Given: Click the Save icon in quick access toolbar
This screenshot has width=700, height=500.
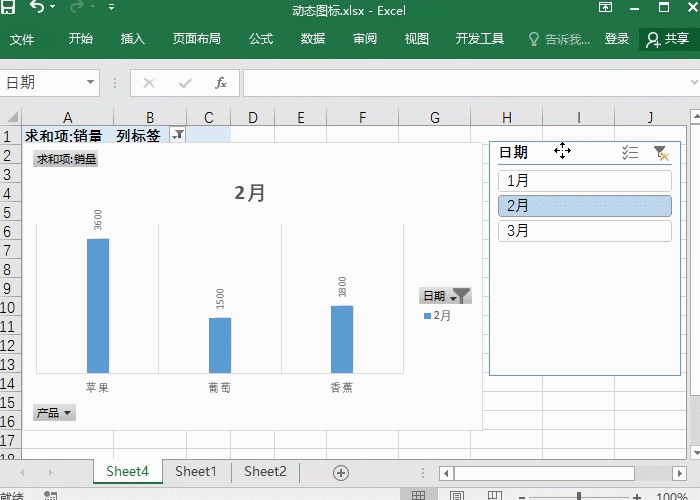Looking at the screenshot, I should 8,7.
